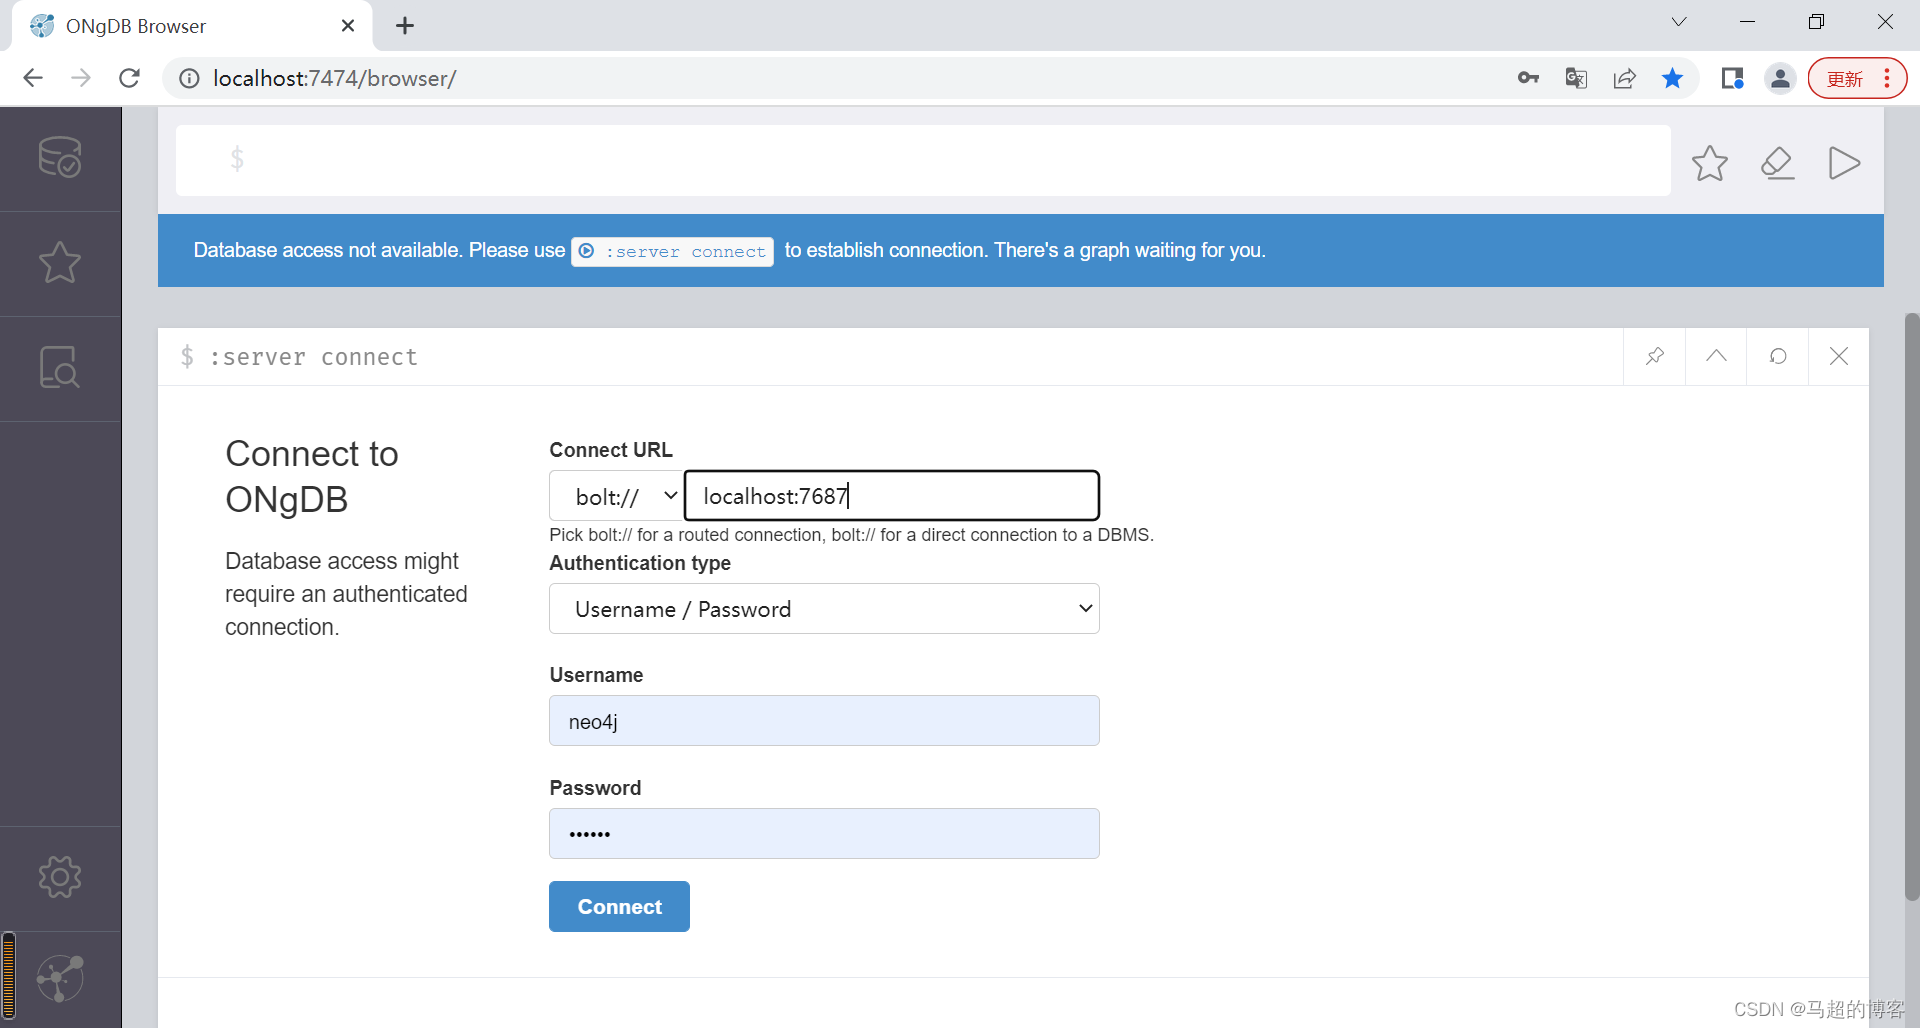The height and width of the screenshot is (1028, 1920).
Task: View site information icon in address bar
Action: [x=189, y=78]
